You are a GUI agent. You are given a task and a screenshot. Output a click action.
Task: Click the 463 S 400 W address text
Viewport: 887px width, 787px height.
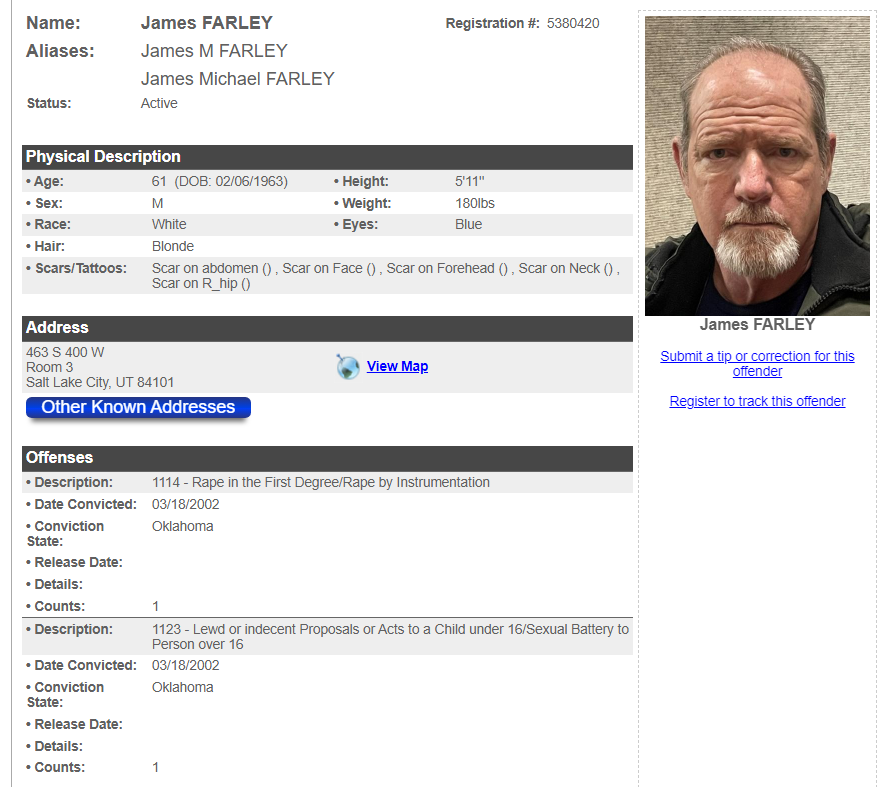tap(65, 352)
